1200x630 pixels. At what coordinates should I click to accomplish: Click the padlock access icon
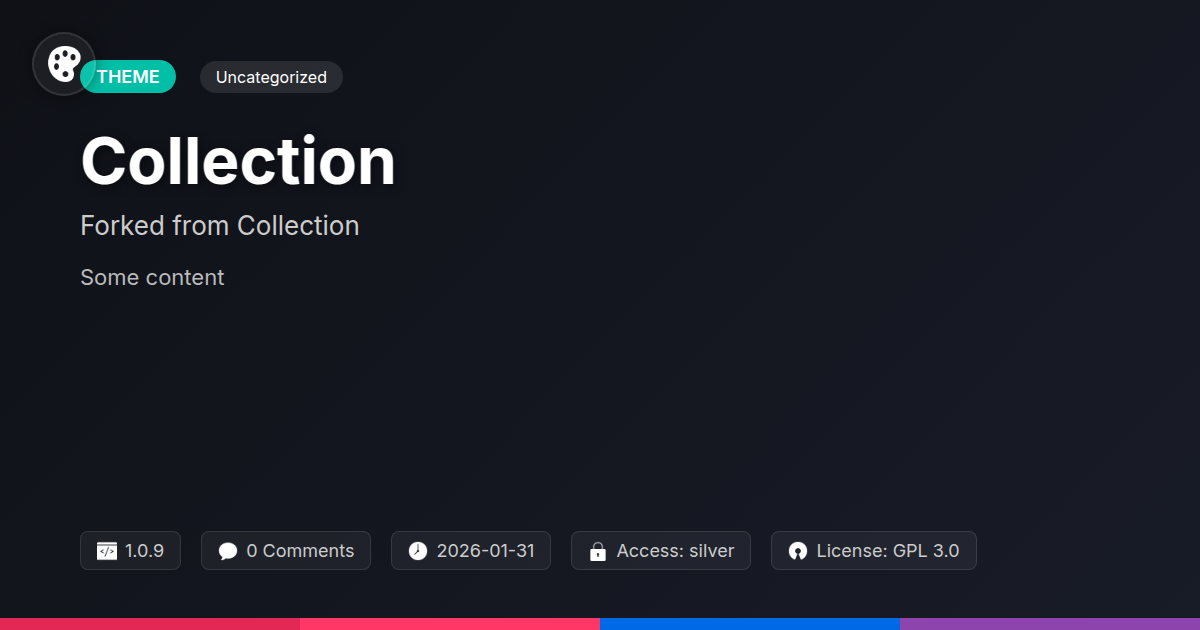point(598,551)
